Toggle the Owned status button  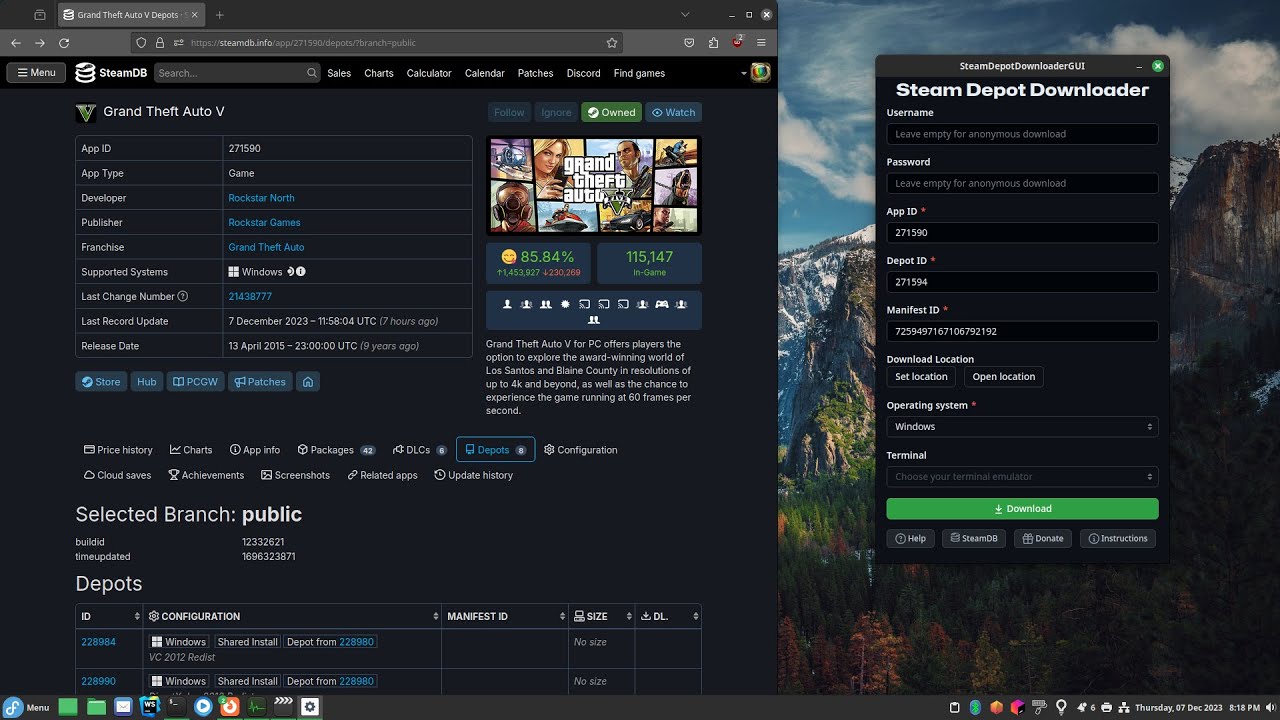611,112
